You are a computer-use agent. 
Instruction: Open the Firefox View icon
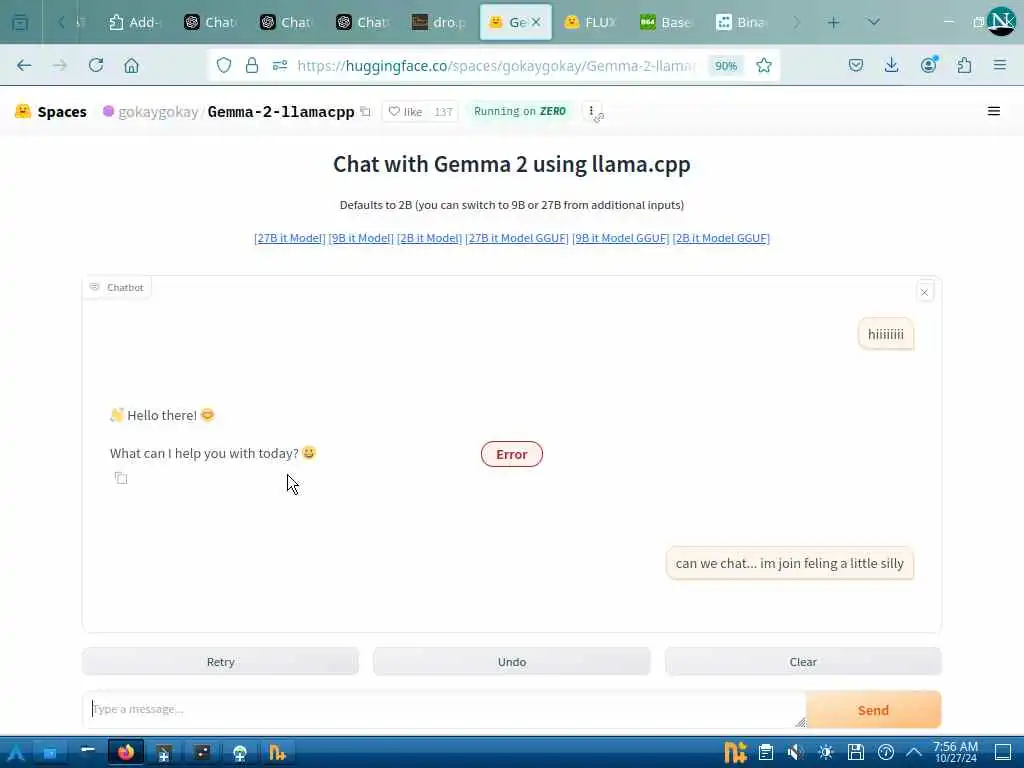tap(20, 22)
